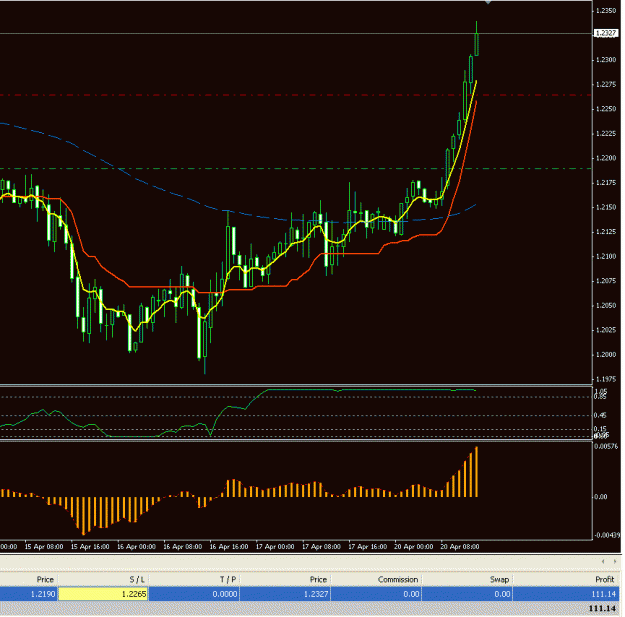
Task: Click the 17 Apr 08:00 time label
Action: point(321,547)
